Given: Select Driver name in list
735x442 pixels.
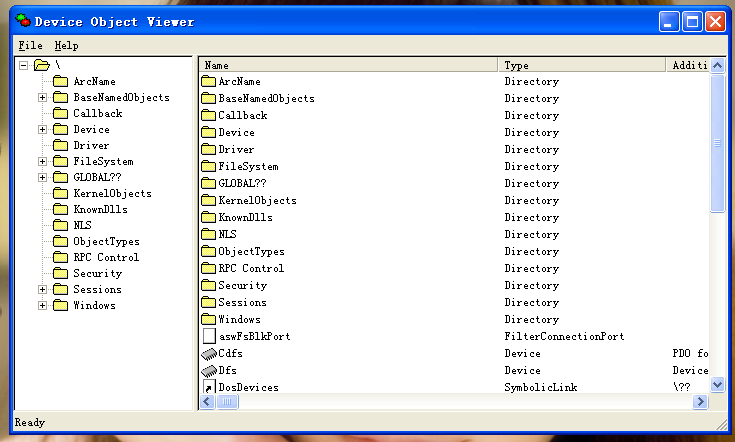Looking at the screenshot, I should point(236,150).
